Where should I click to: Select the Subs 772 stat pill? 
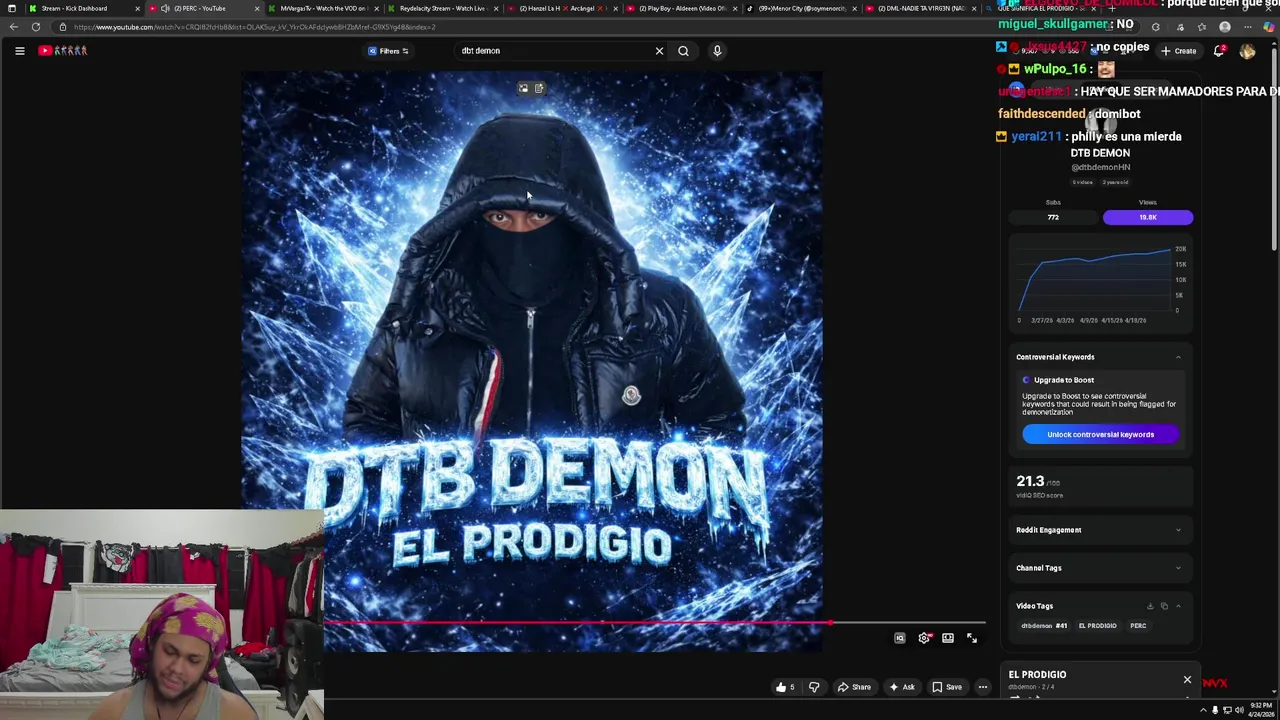(1053, 217)
